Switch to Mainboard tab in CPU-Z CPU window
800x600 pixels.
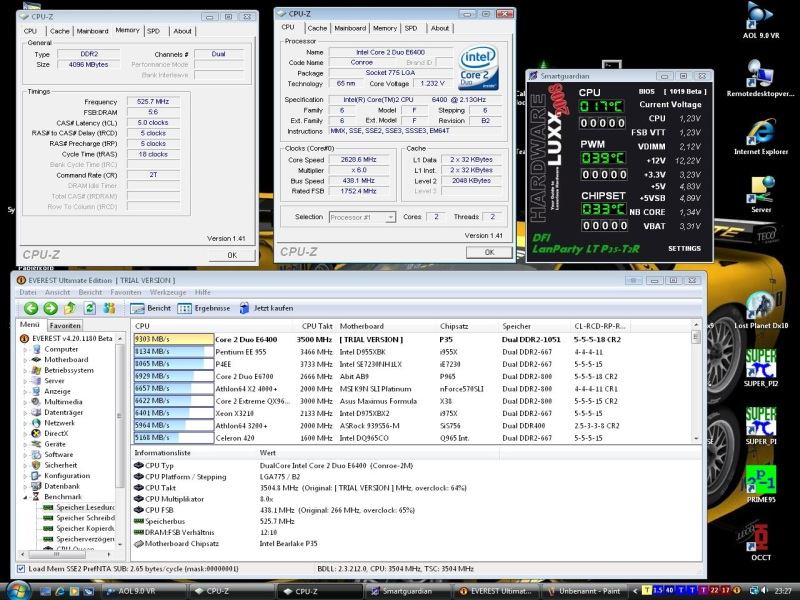(350, 28)
